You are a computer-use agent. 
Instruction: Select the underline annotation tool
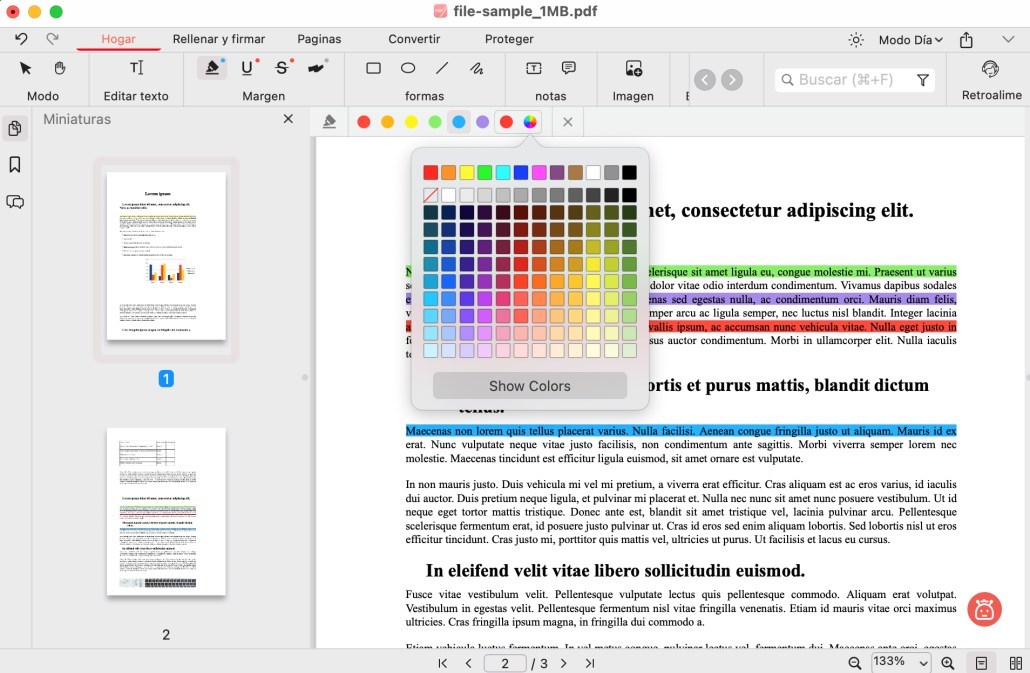(246, 68)
